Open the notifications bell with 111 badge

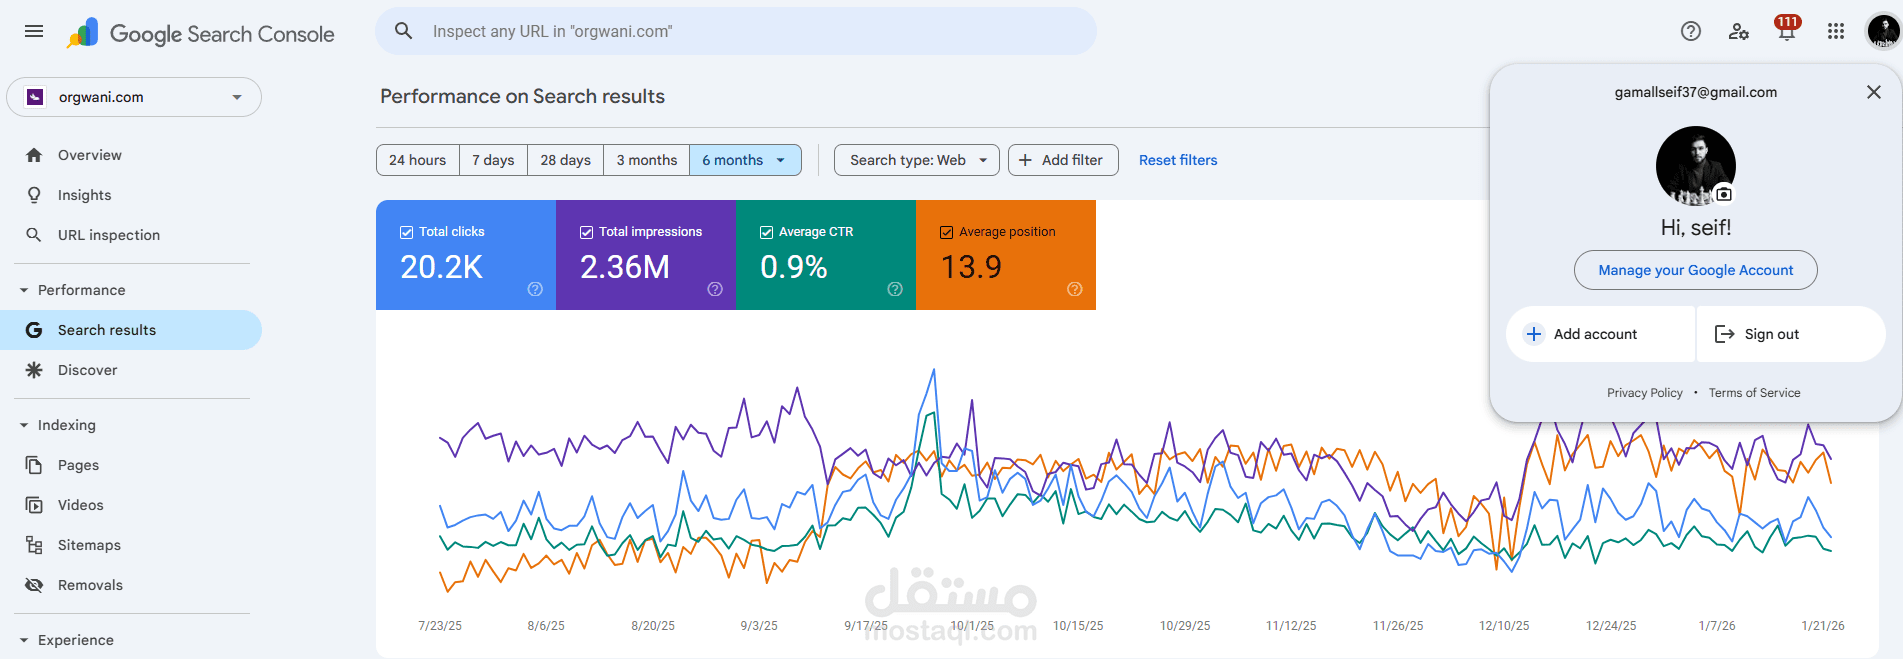1787,30
